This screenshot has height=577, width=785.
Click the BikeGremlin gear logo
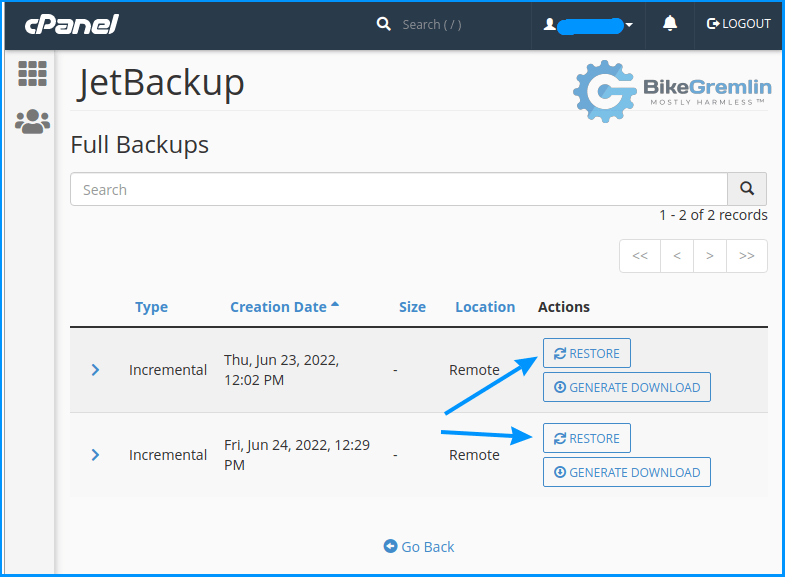pyautogui.click(x=604, y=91)
